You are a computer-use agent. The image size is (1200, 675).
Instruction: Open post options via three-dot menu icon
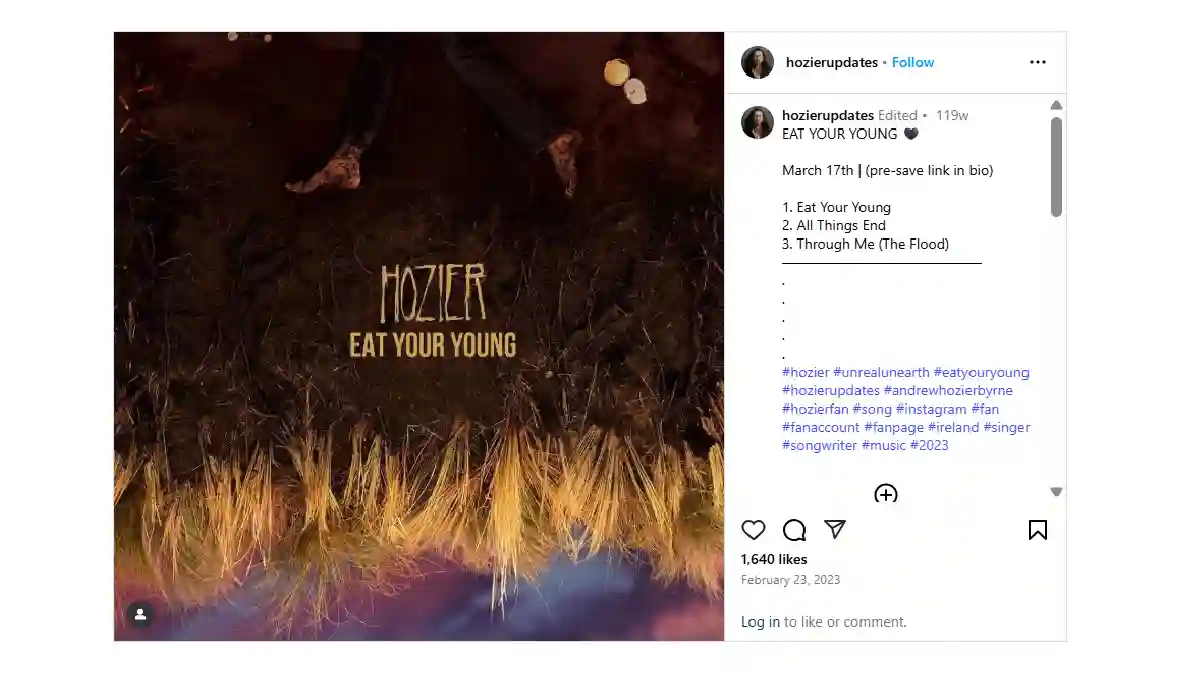(1037, 62)
